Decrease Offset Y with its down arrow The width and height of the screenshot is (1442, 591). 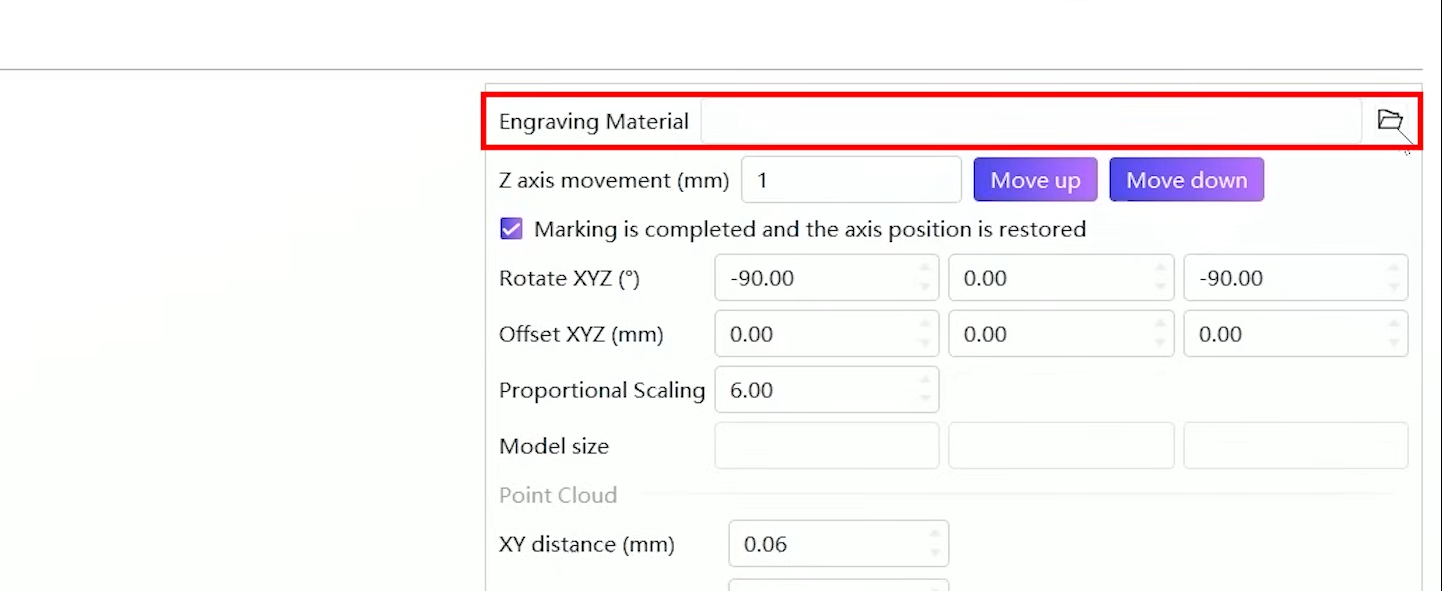pyautogui.click(x=1160, y=344)
